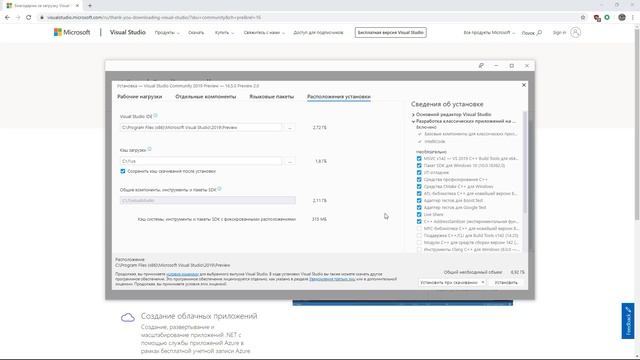Check Clang C++ tools for Windows
Viewport: 640px width, 360px height.
click(419, 249)
